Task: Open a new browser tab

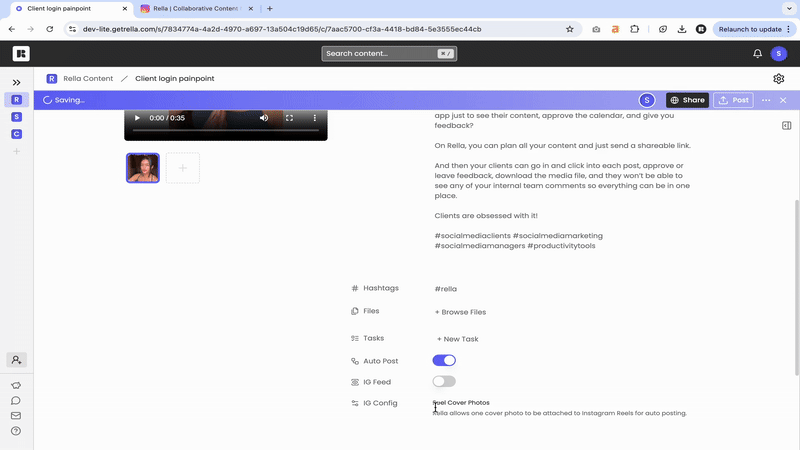Action: pyautogui.click(x=270, y=9)
